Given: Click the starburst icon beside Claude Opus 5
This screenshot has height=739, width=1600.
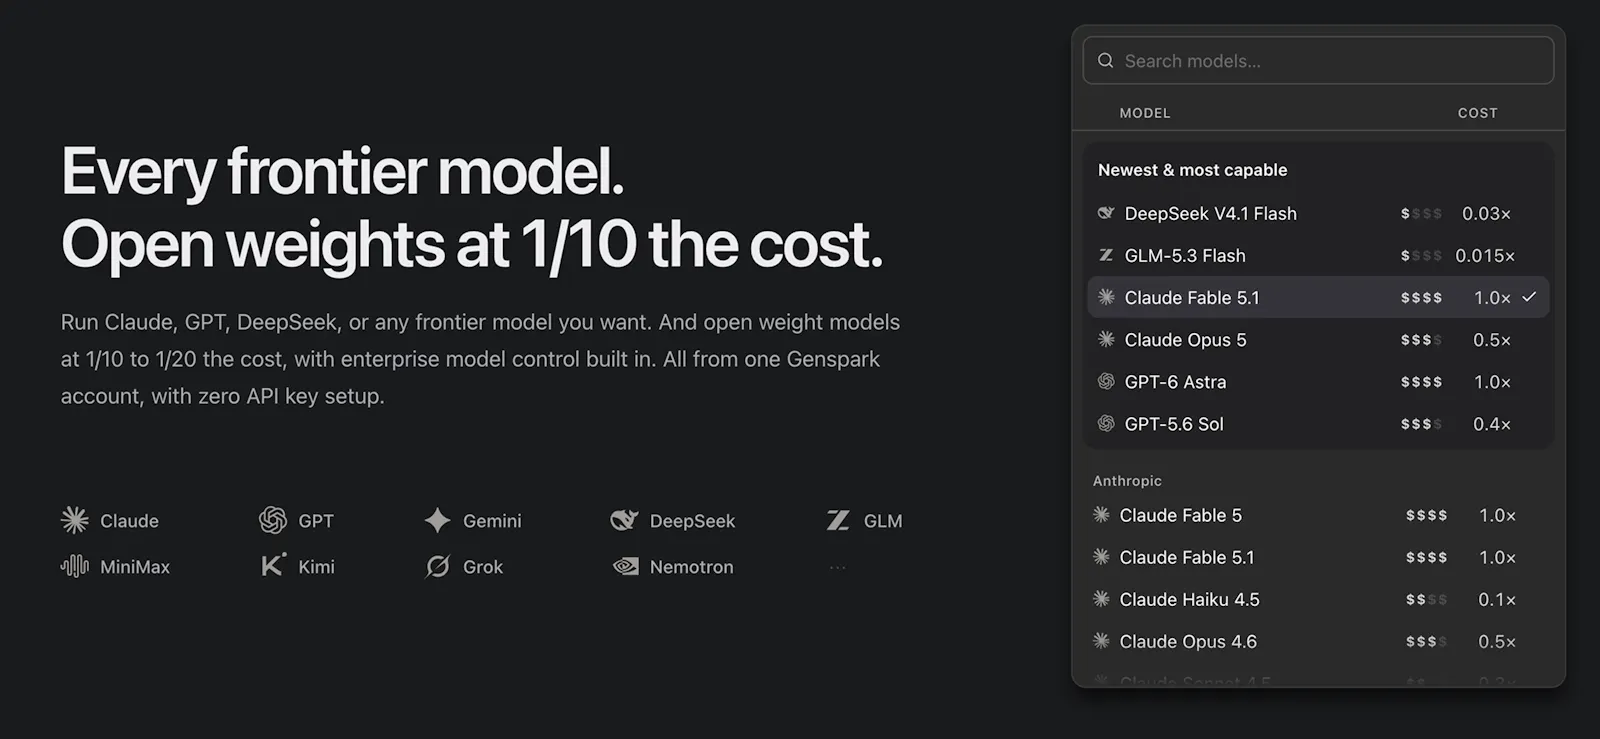Looking at the screenshot, I should coord(1106,339).
